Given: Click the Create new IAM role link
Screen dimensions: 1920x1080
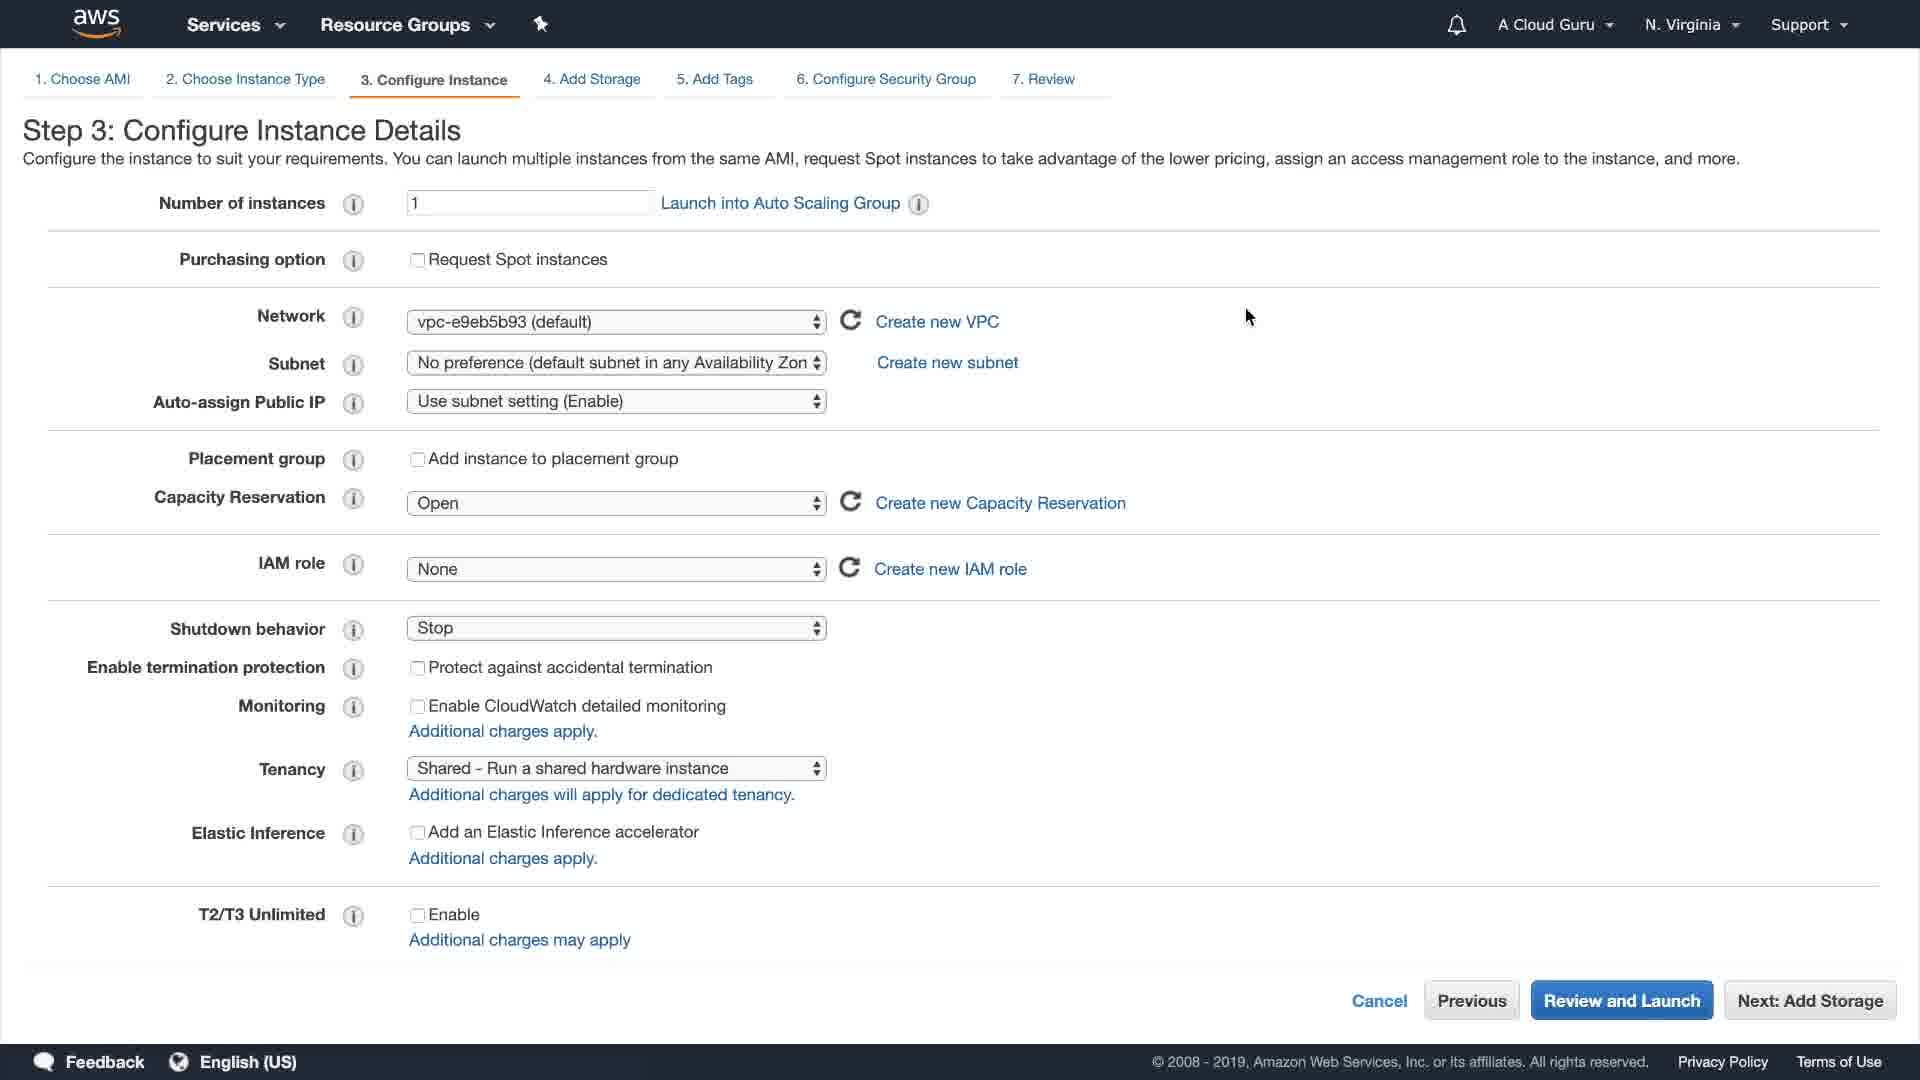Looking at the screenshot, I should coord(950,569).
